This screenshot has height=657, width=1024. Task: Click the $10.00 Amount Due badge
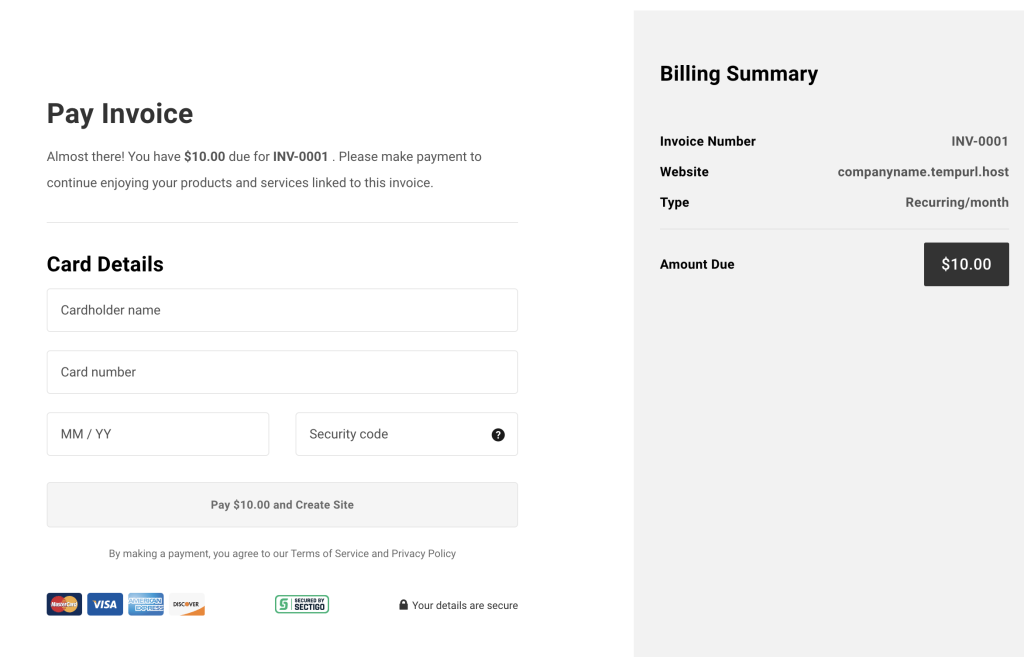(x=966, y=264)
